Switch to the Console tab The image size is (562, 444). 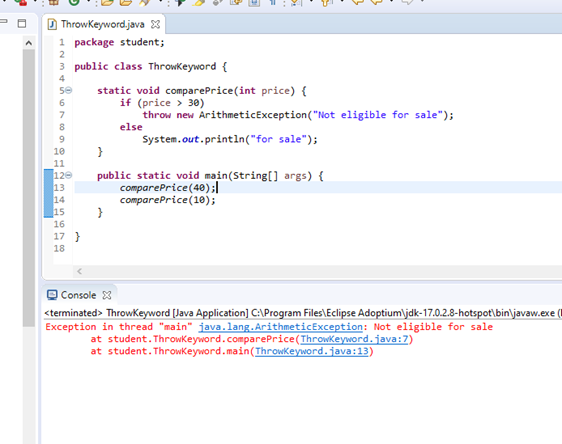pyautogui.click(x=78, y=295)
